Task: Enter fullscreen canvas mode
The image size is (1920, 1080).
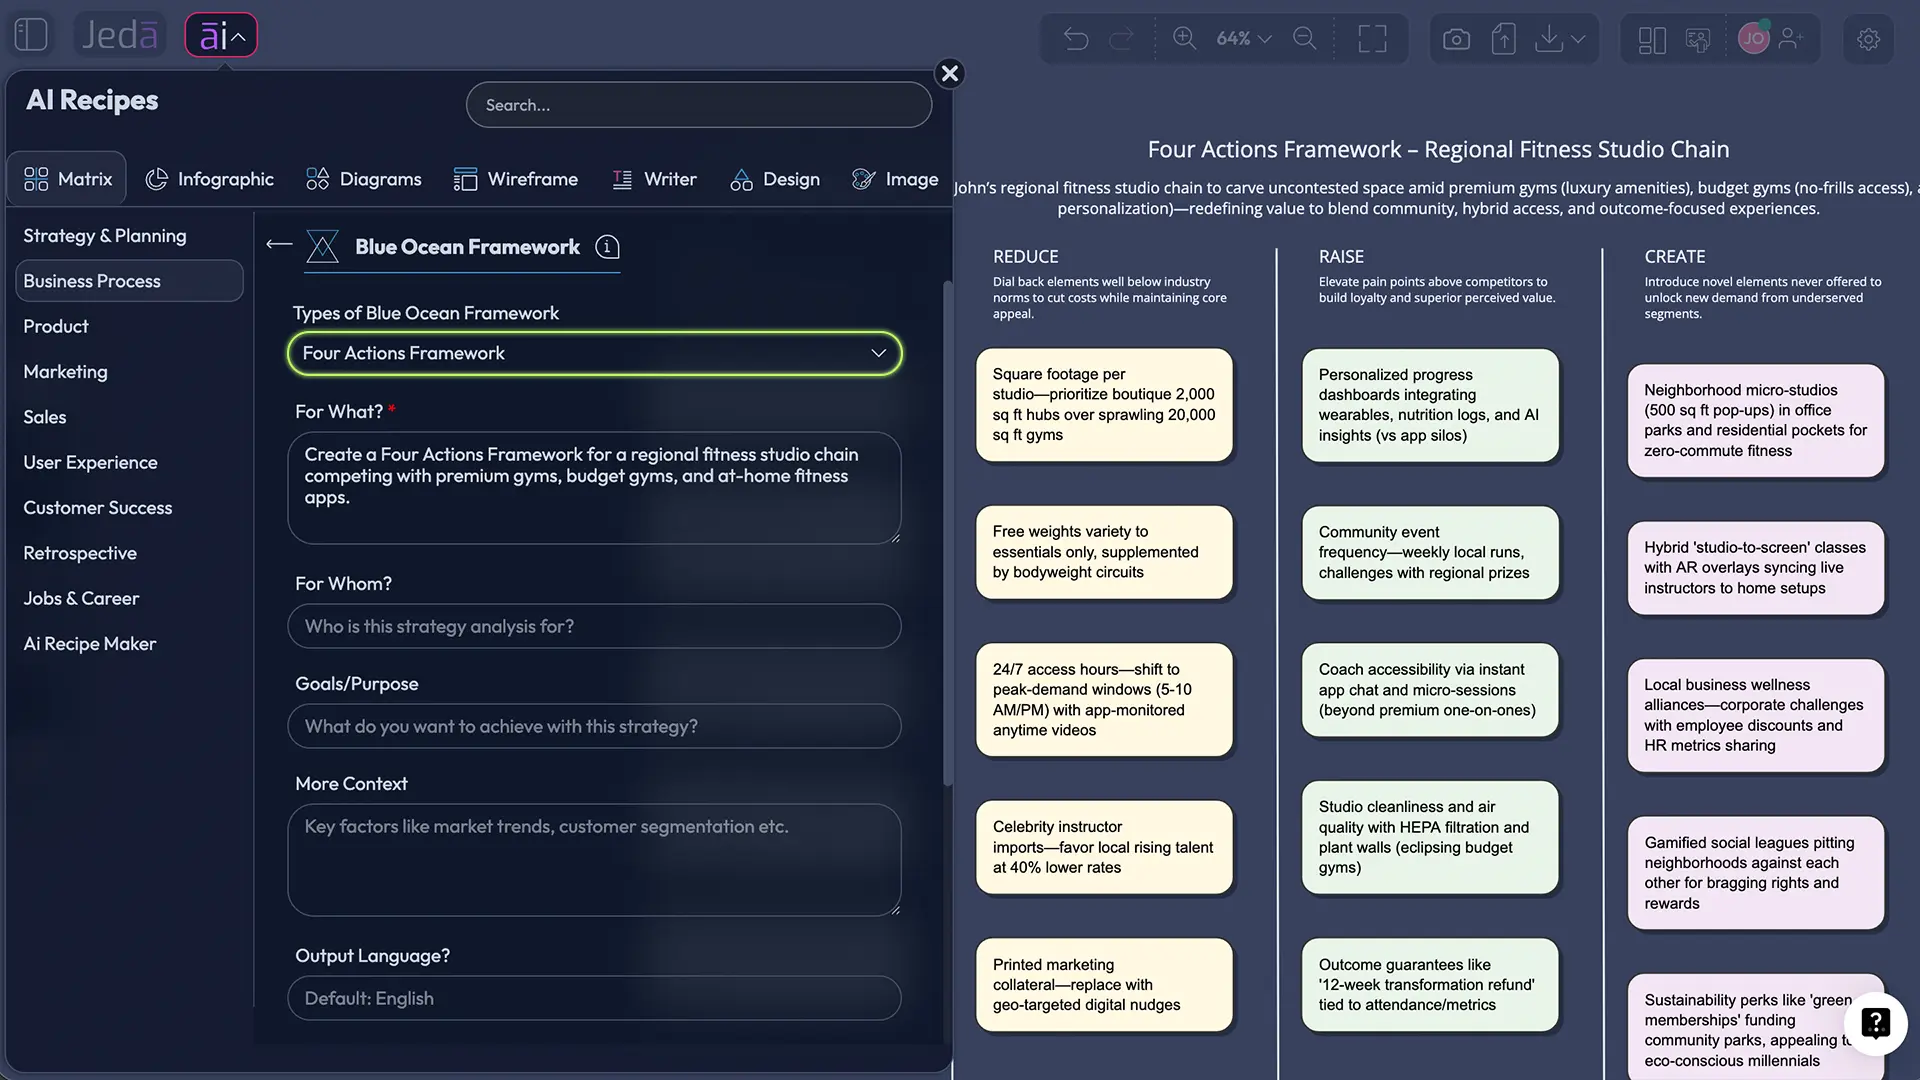Action: point(1372,39)
